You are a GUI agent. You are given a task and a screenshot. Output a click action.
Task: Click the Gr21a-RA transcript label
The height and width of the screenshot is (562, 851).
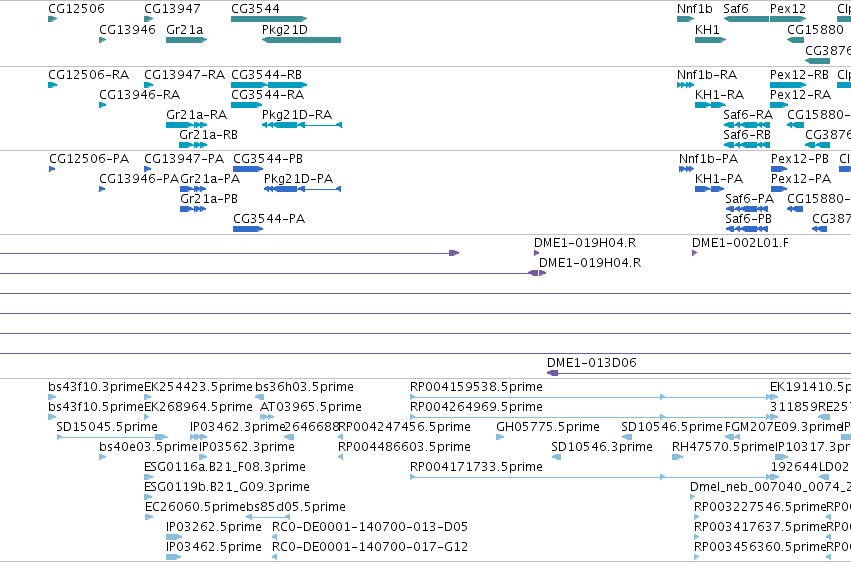point(196,114)
